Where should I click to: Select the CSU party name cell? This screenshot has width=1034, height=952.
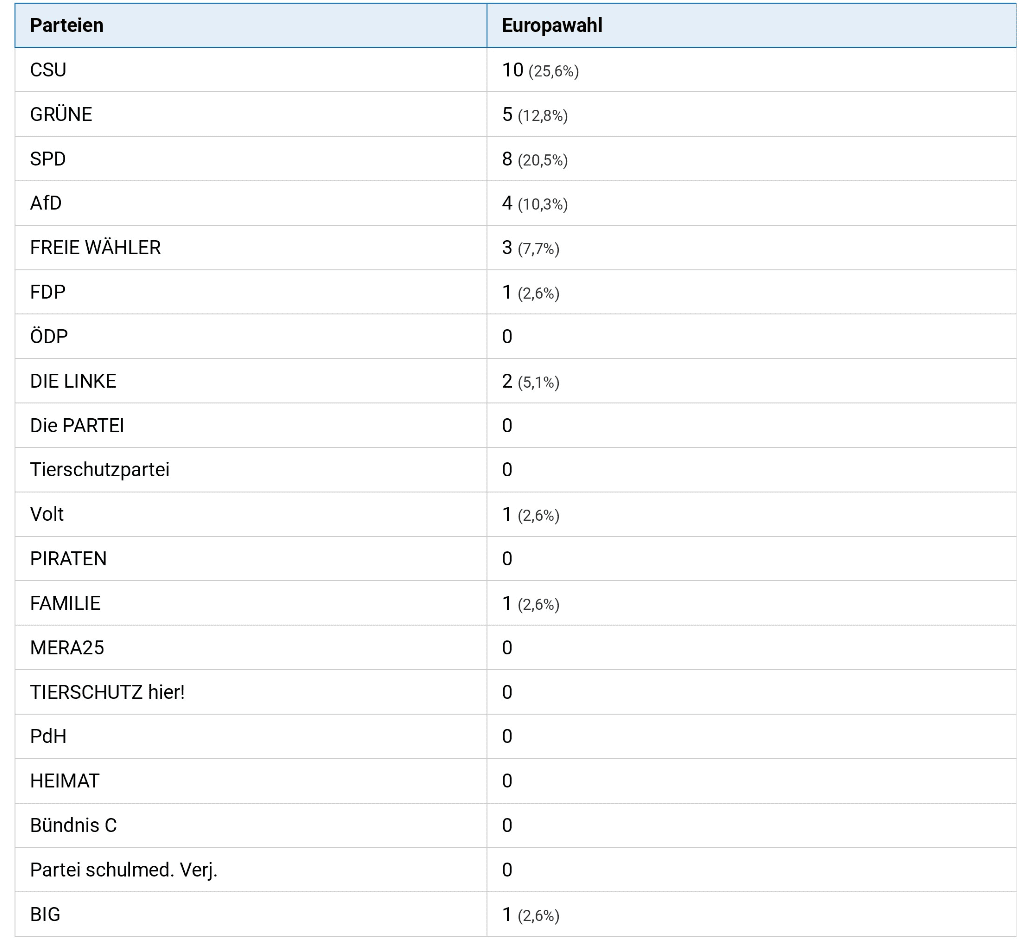(x=48, y=70)
